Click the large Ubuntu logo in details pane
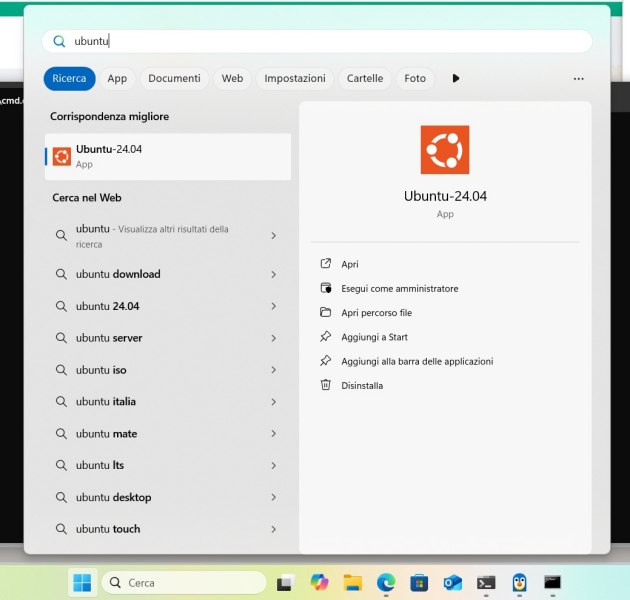630x600 pixels. (x=445, y=149)
